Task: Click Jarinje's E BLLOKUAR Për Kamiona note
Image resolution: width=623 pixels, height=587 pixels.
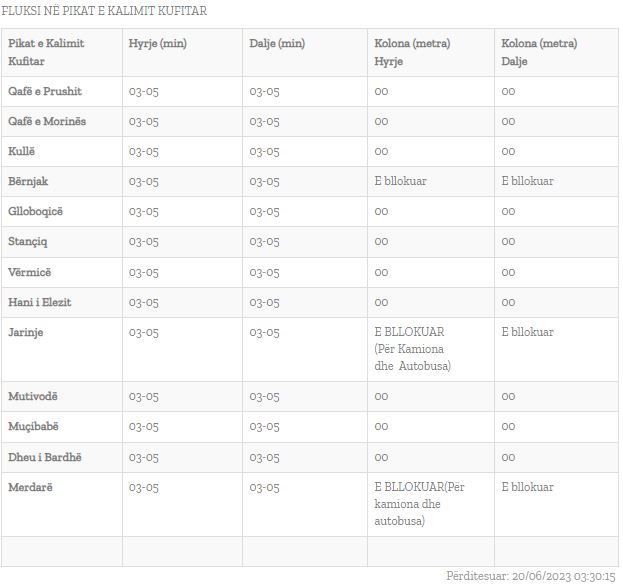Action: [412, 349]
